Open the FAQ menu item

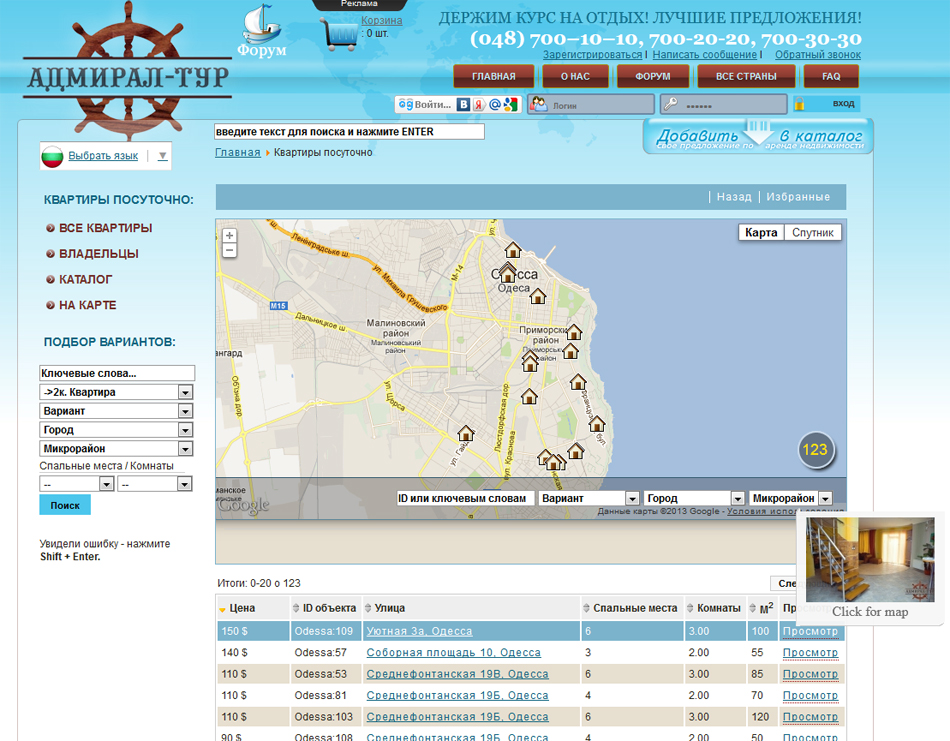pos(831,76)
